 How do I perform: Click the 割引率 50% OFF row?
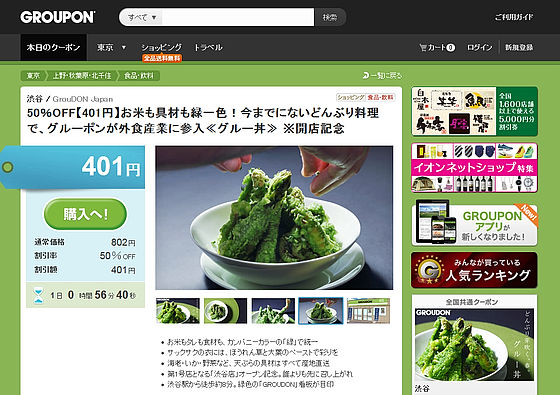click(85, 256)
